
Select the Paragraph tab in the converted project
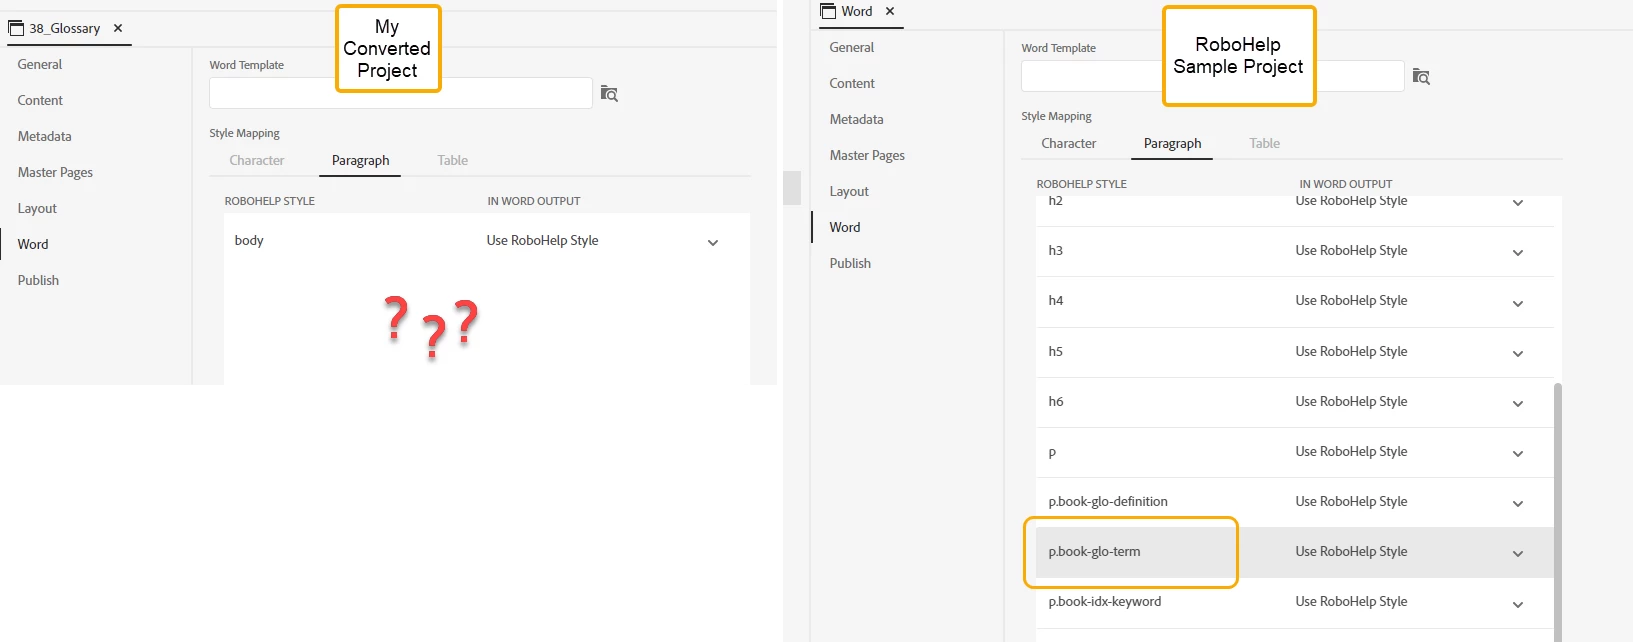coord(361,160)
